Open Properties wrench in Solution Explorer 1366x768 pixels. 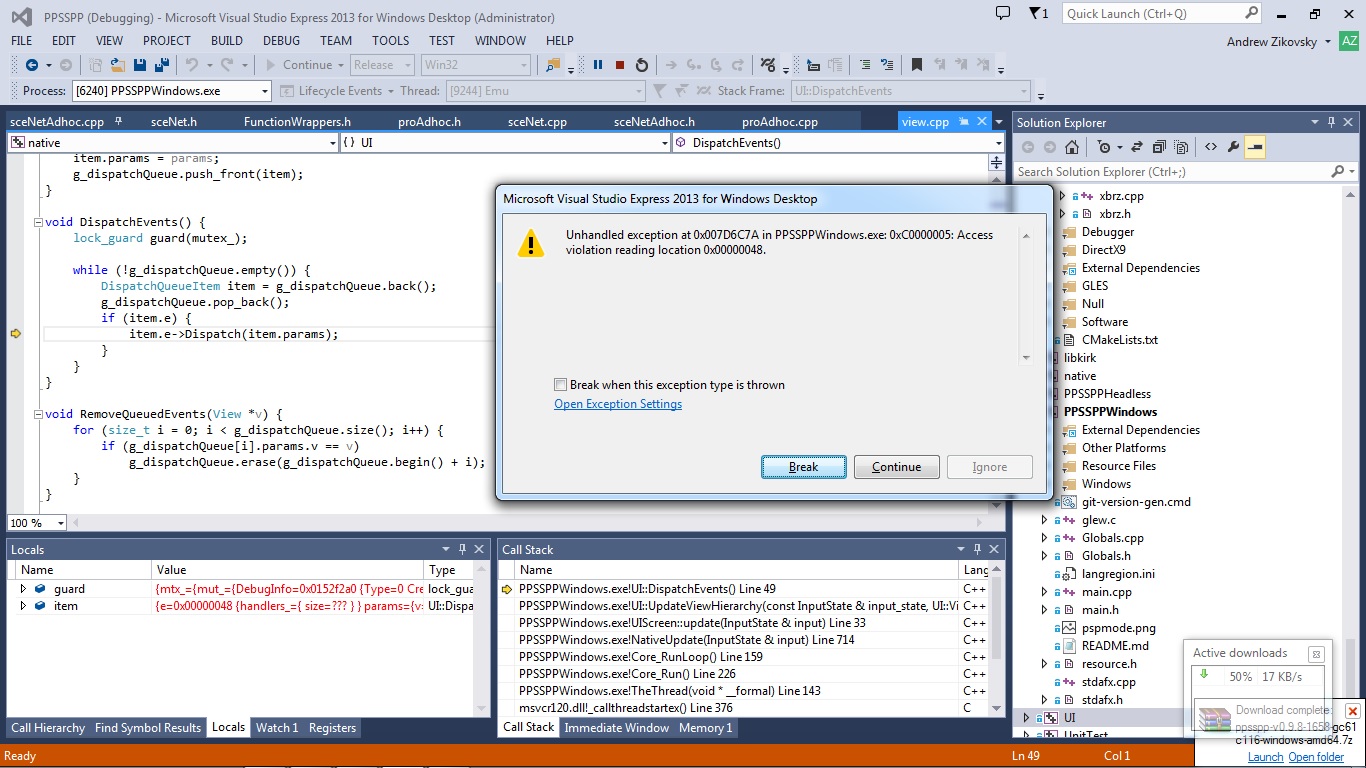pyautogui.click(x=1233, y=147)
